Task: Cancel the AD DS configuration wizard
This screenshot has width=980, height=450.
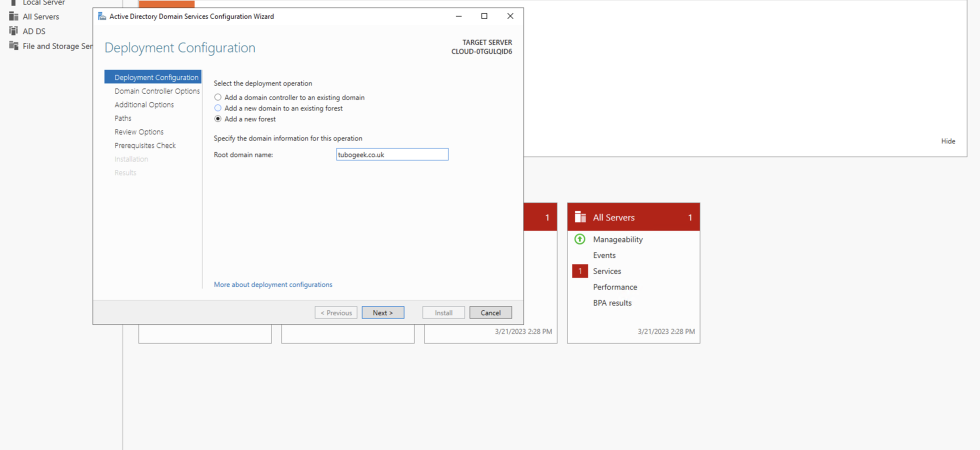Action: [x=491, y=312]
